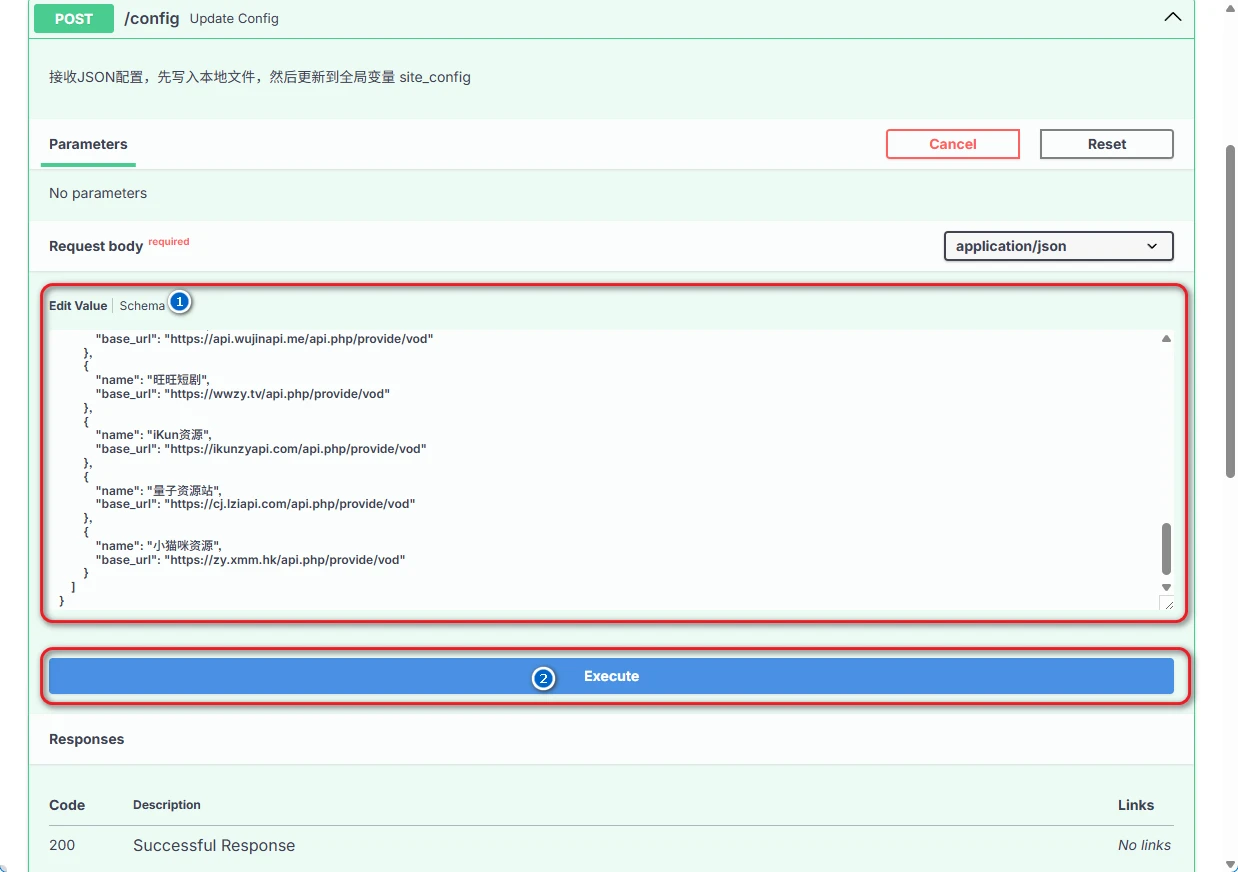Click the textarea scroll-down arrow

[x=1166, y=587]
